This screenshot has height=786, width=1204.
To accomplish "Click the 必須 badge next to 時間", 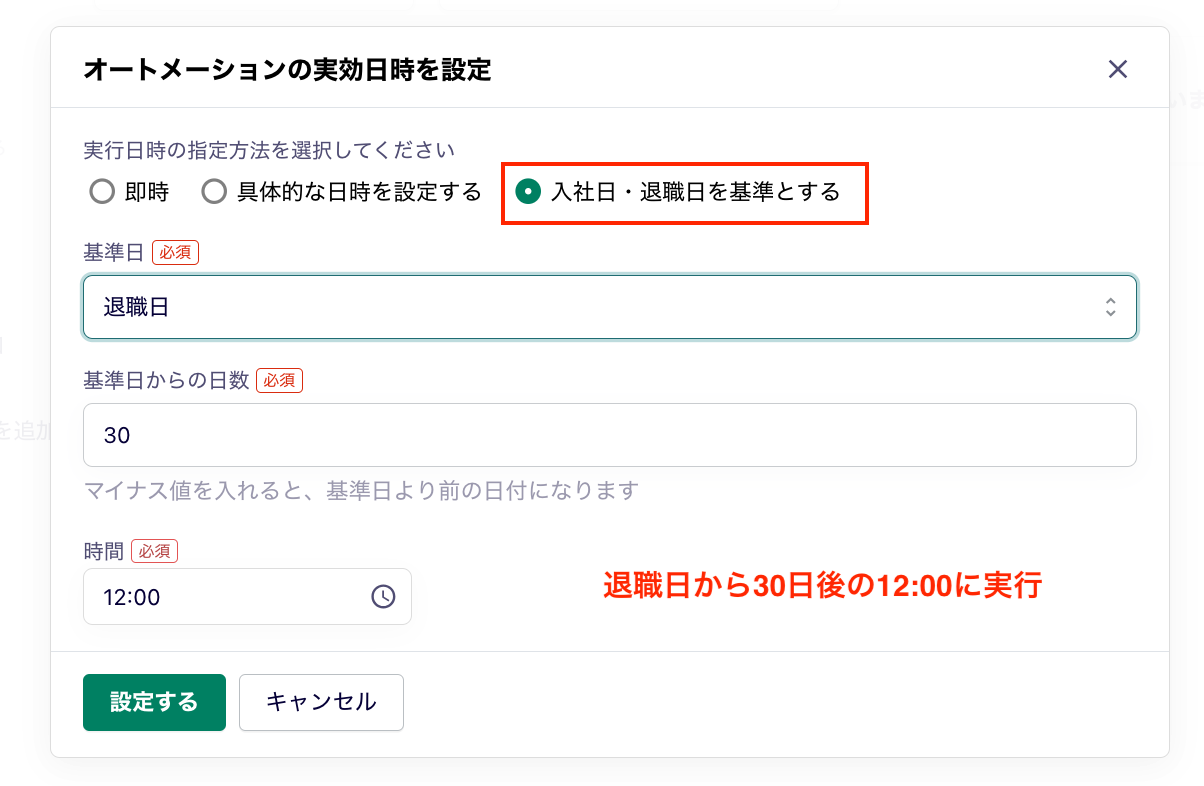I will [x=155, y=551].
